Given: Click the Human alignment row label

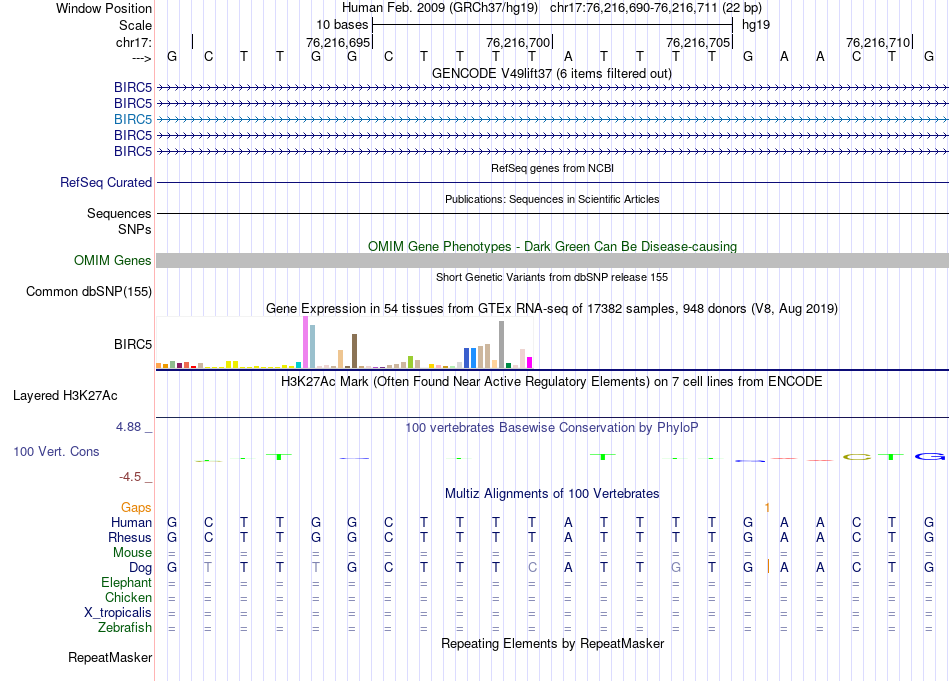Looking at the screenshot, I should click(131, 522).
